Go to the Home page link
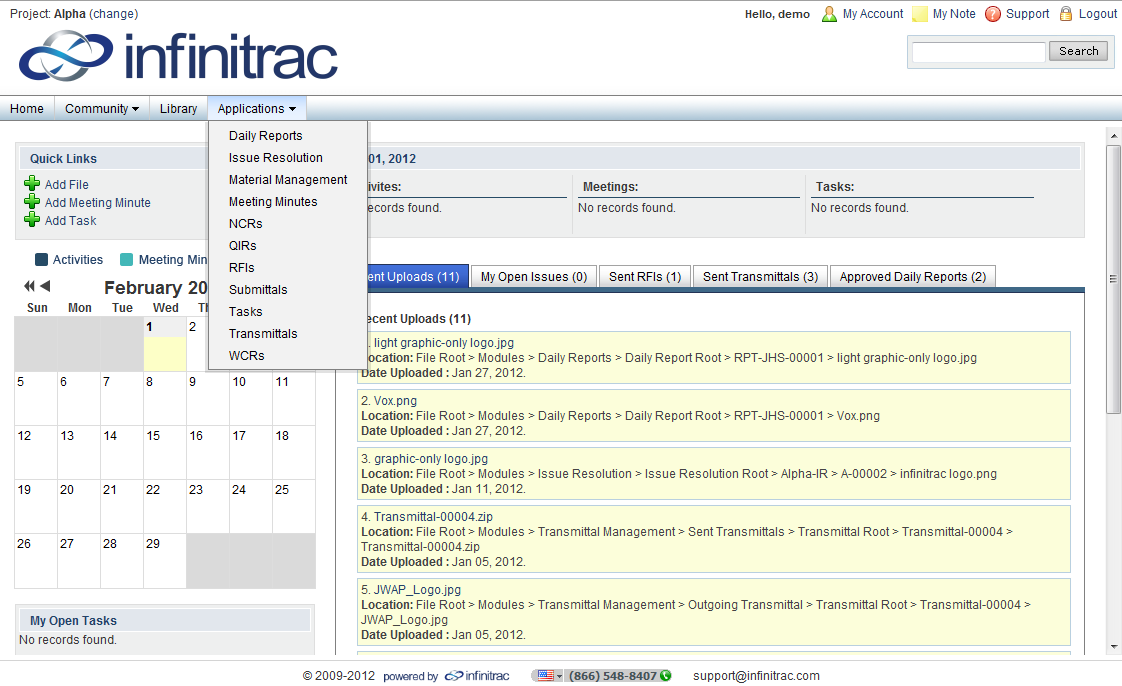 [27, 108]
